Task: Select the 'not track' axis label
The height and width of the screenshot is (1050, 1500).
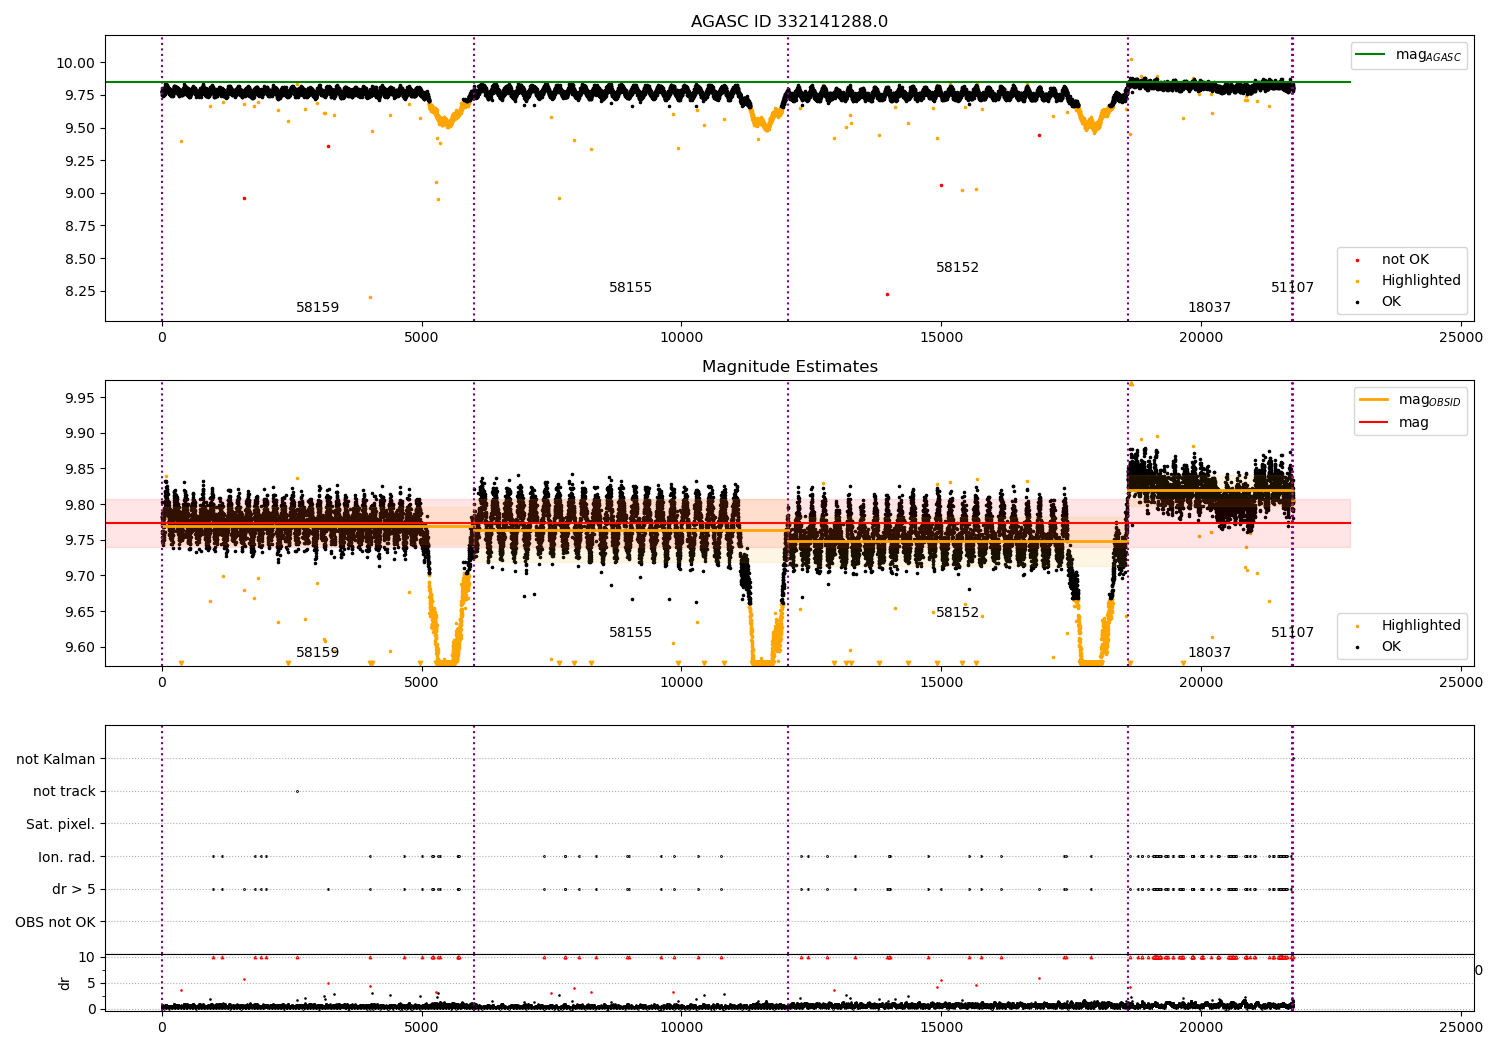Action: tap(64, 792)
